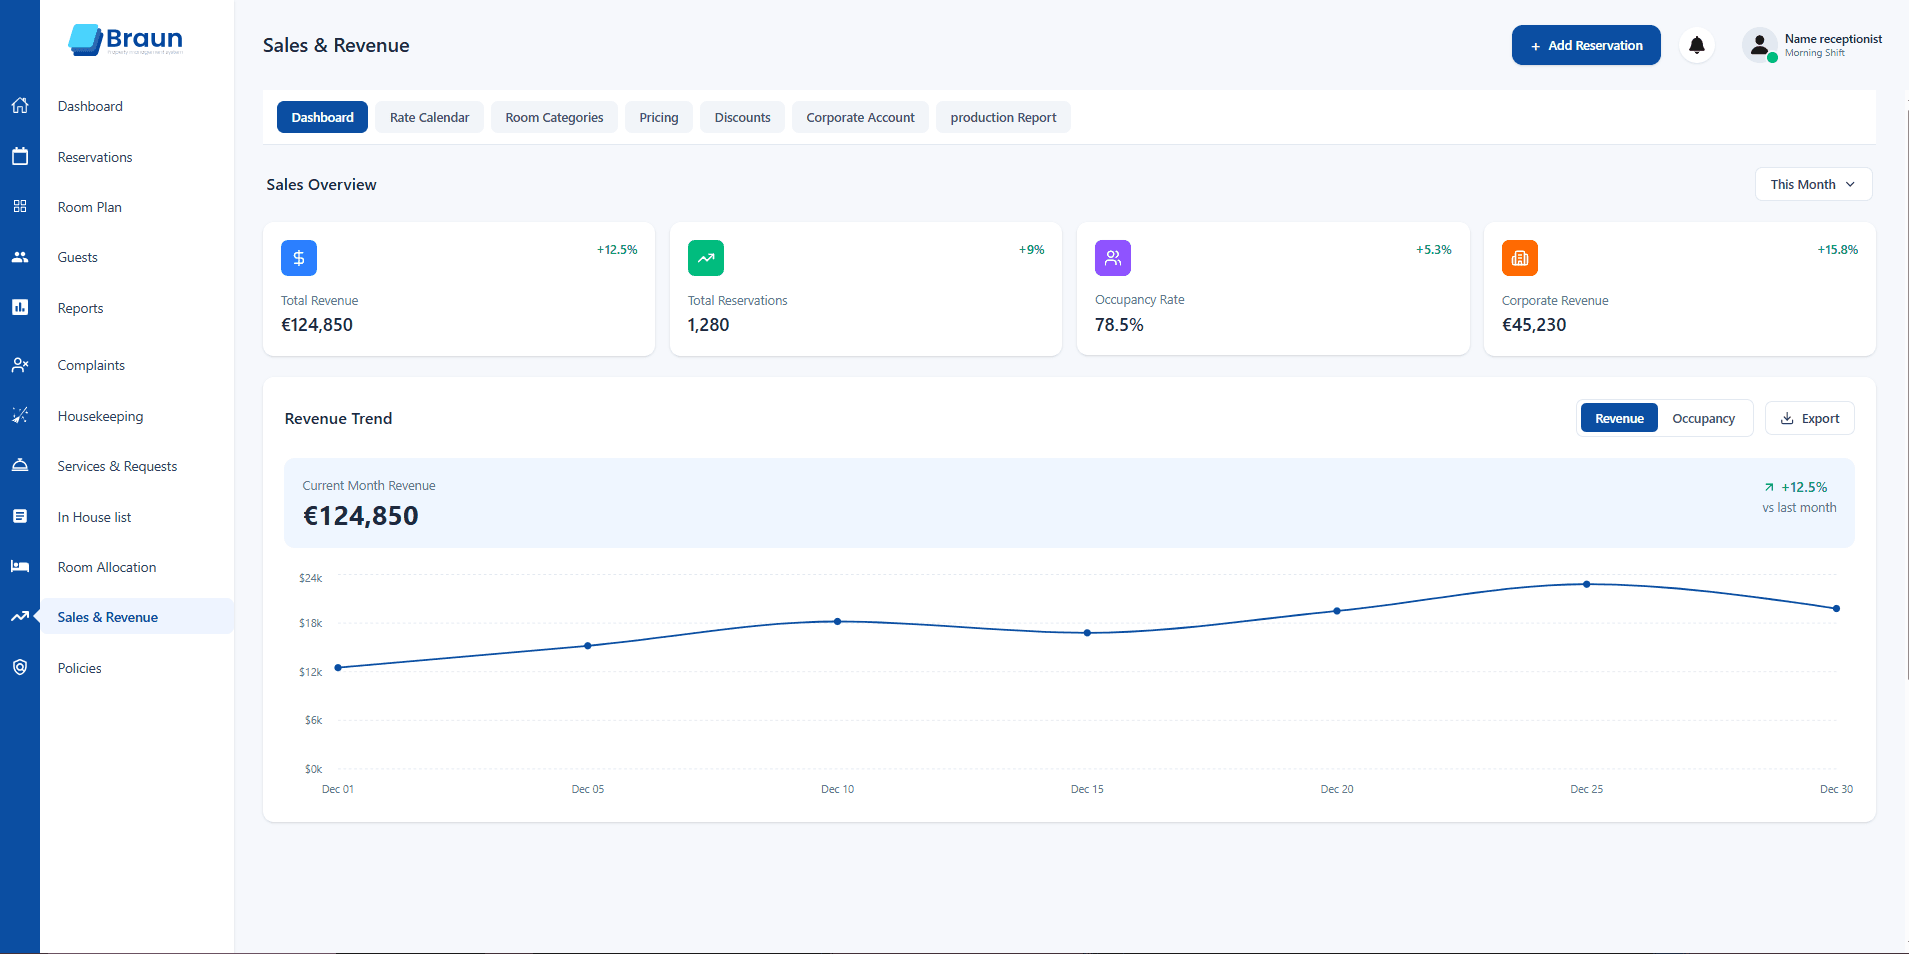Screen dimensions: 1909x954
Task: Click the Sales & Revenue trend icon
Action: 20,617
